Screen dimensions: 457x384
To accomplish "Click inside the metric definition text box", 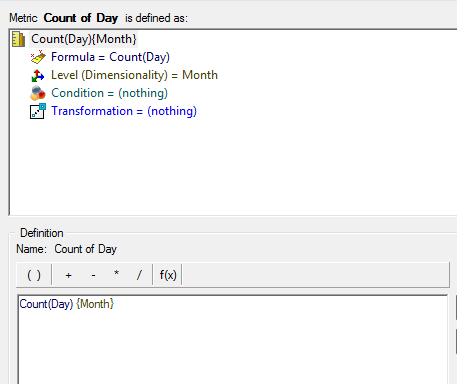I will [x=233, y=339].
